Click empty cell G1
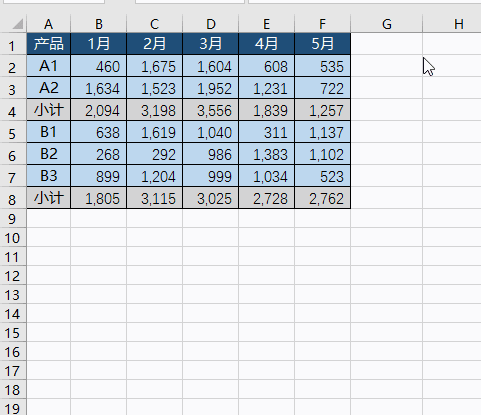 387,44
